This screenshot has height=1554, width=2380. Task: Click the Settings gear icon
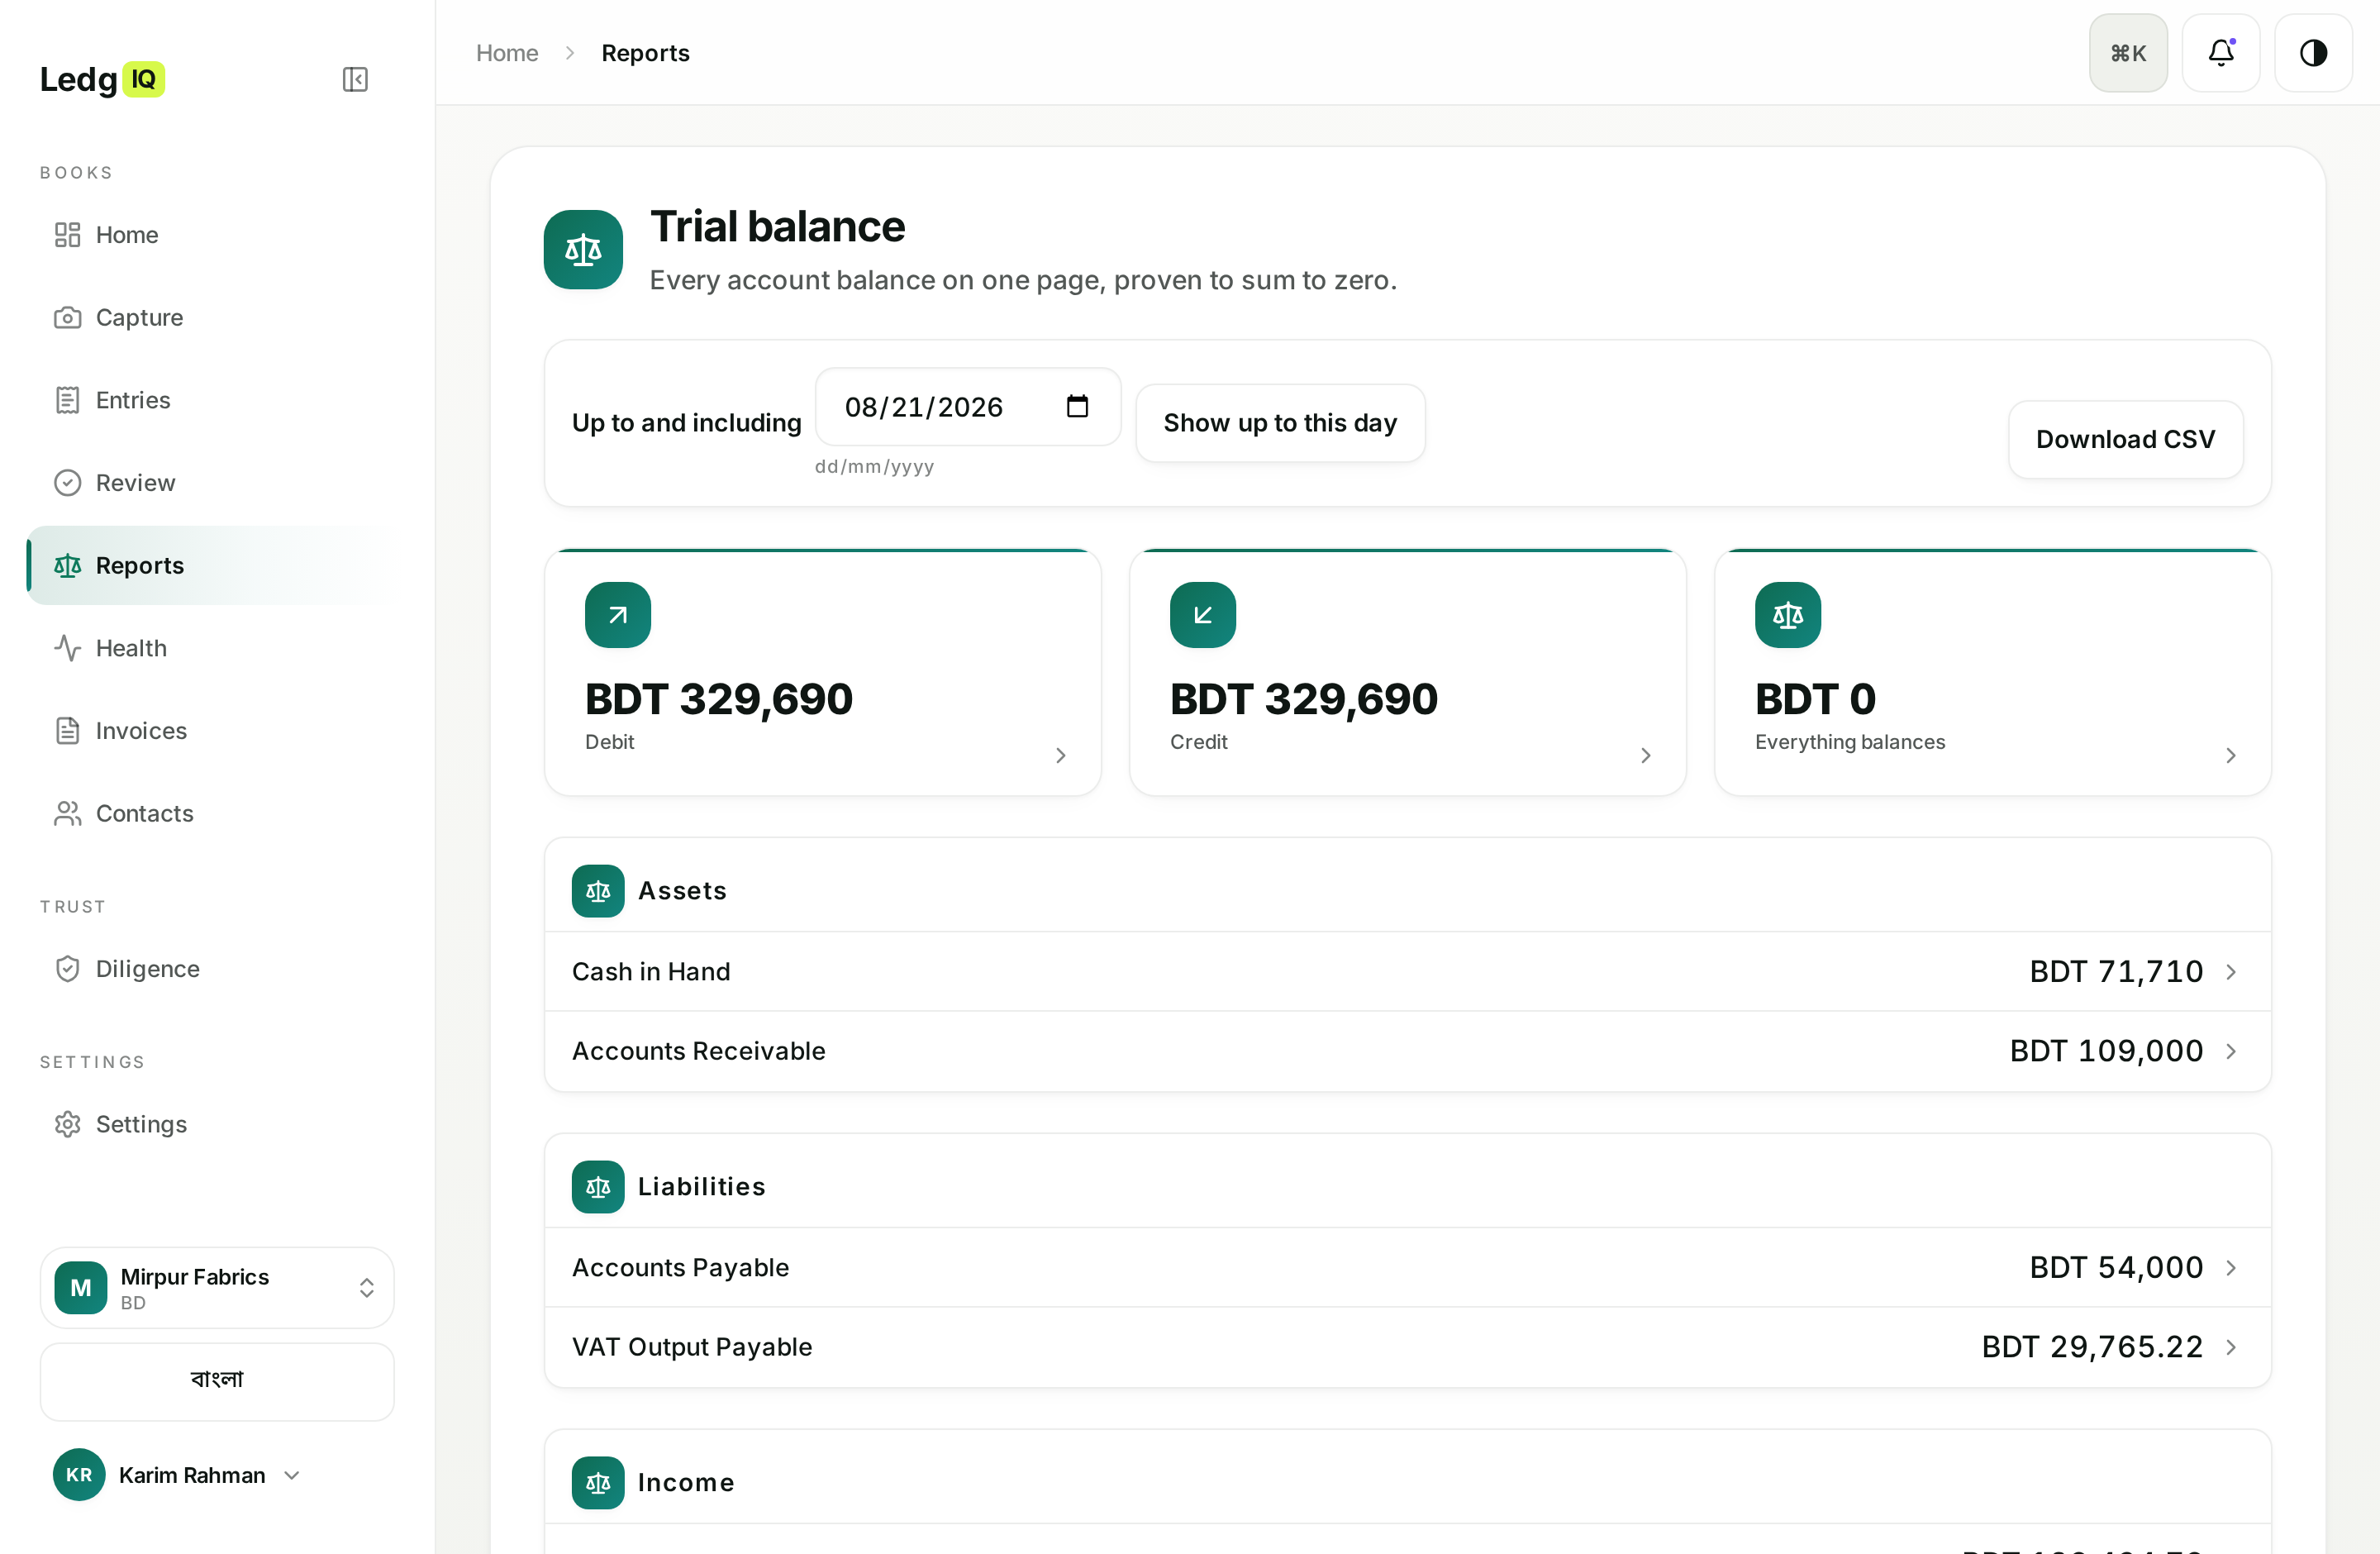[x=67, y=1124]
